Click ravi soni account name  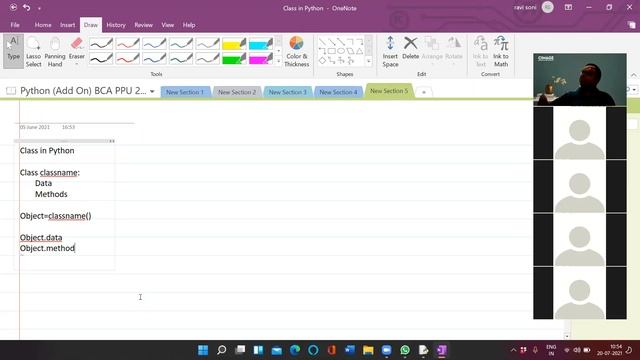[525, 7]
